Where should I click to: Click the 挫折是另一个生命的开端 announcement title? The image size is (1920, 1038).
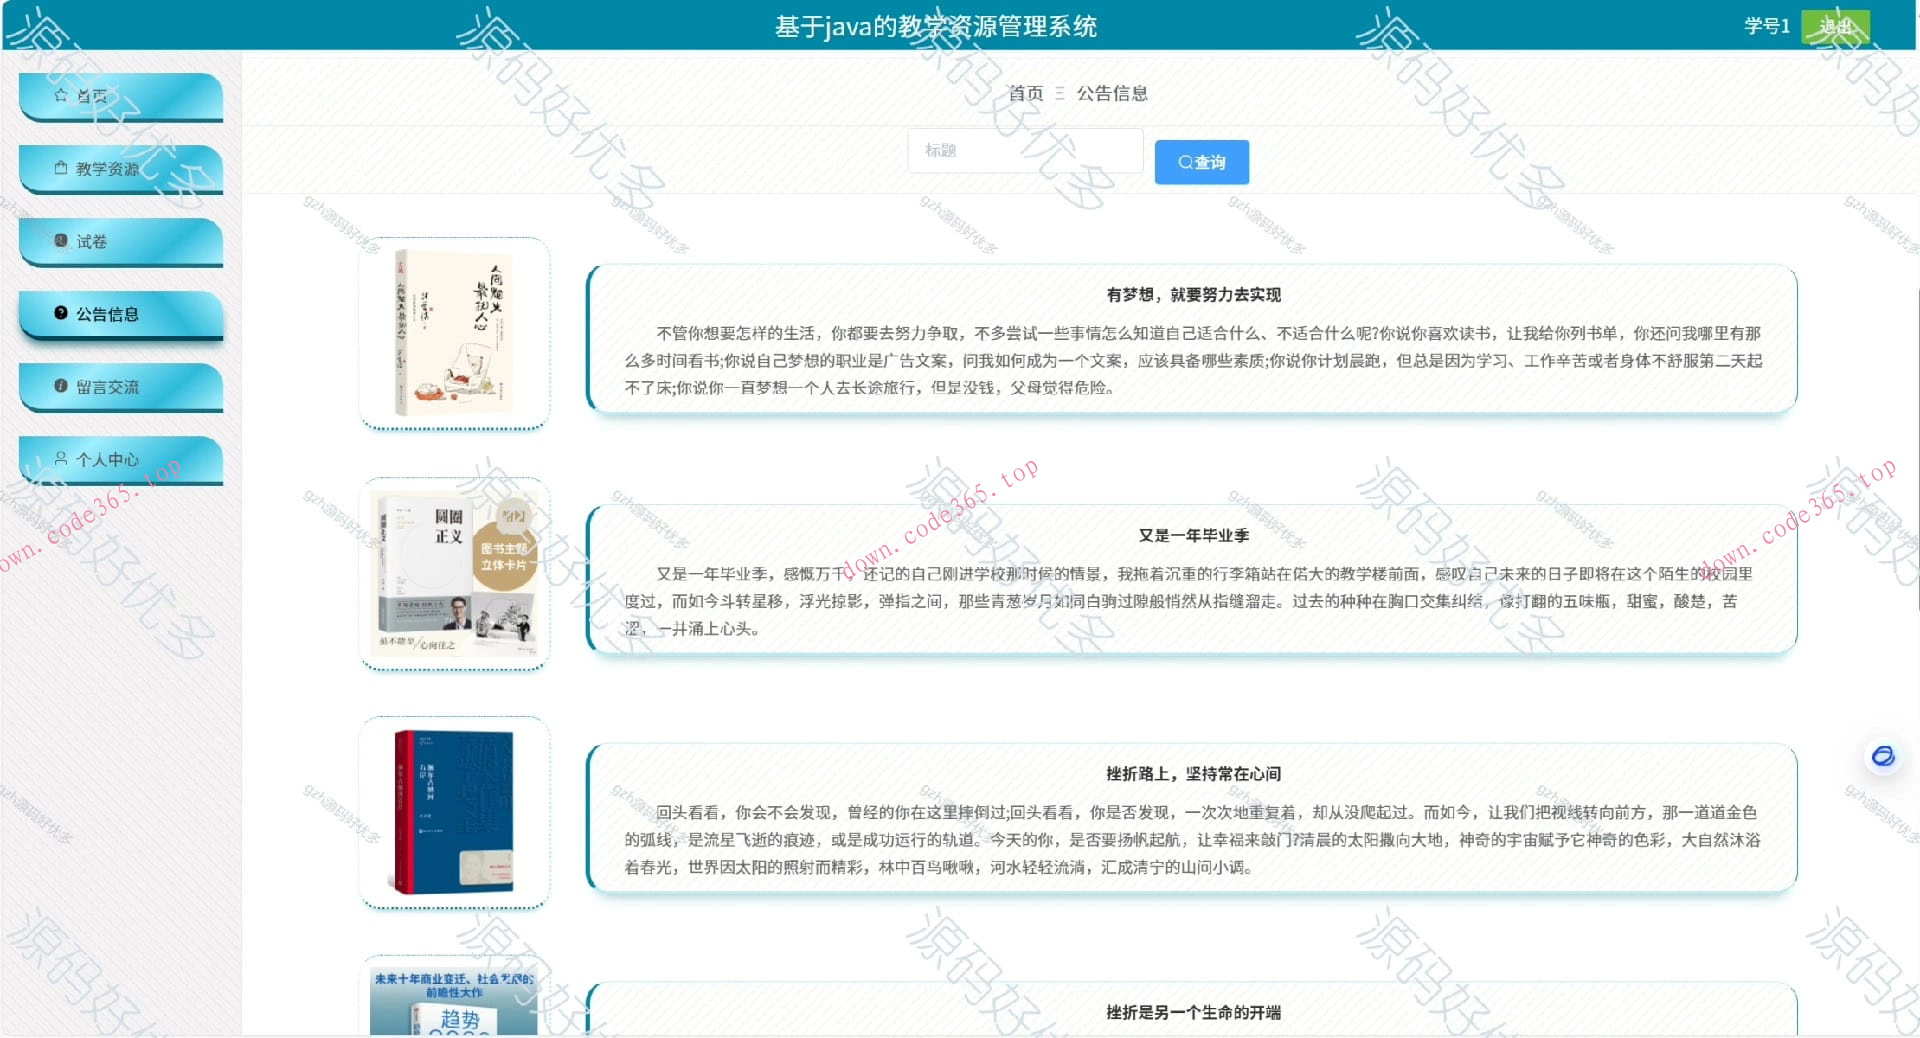click(1194, 1013)
